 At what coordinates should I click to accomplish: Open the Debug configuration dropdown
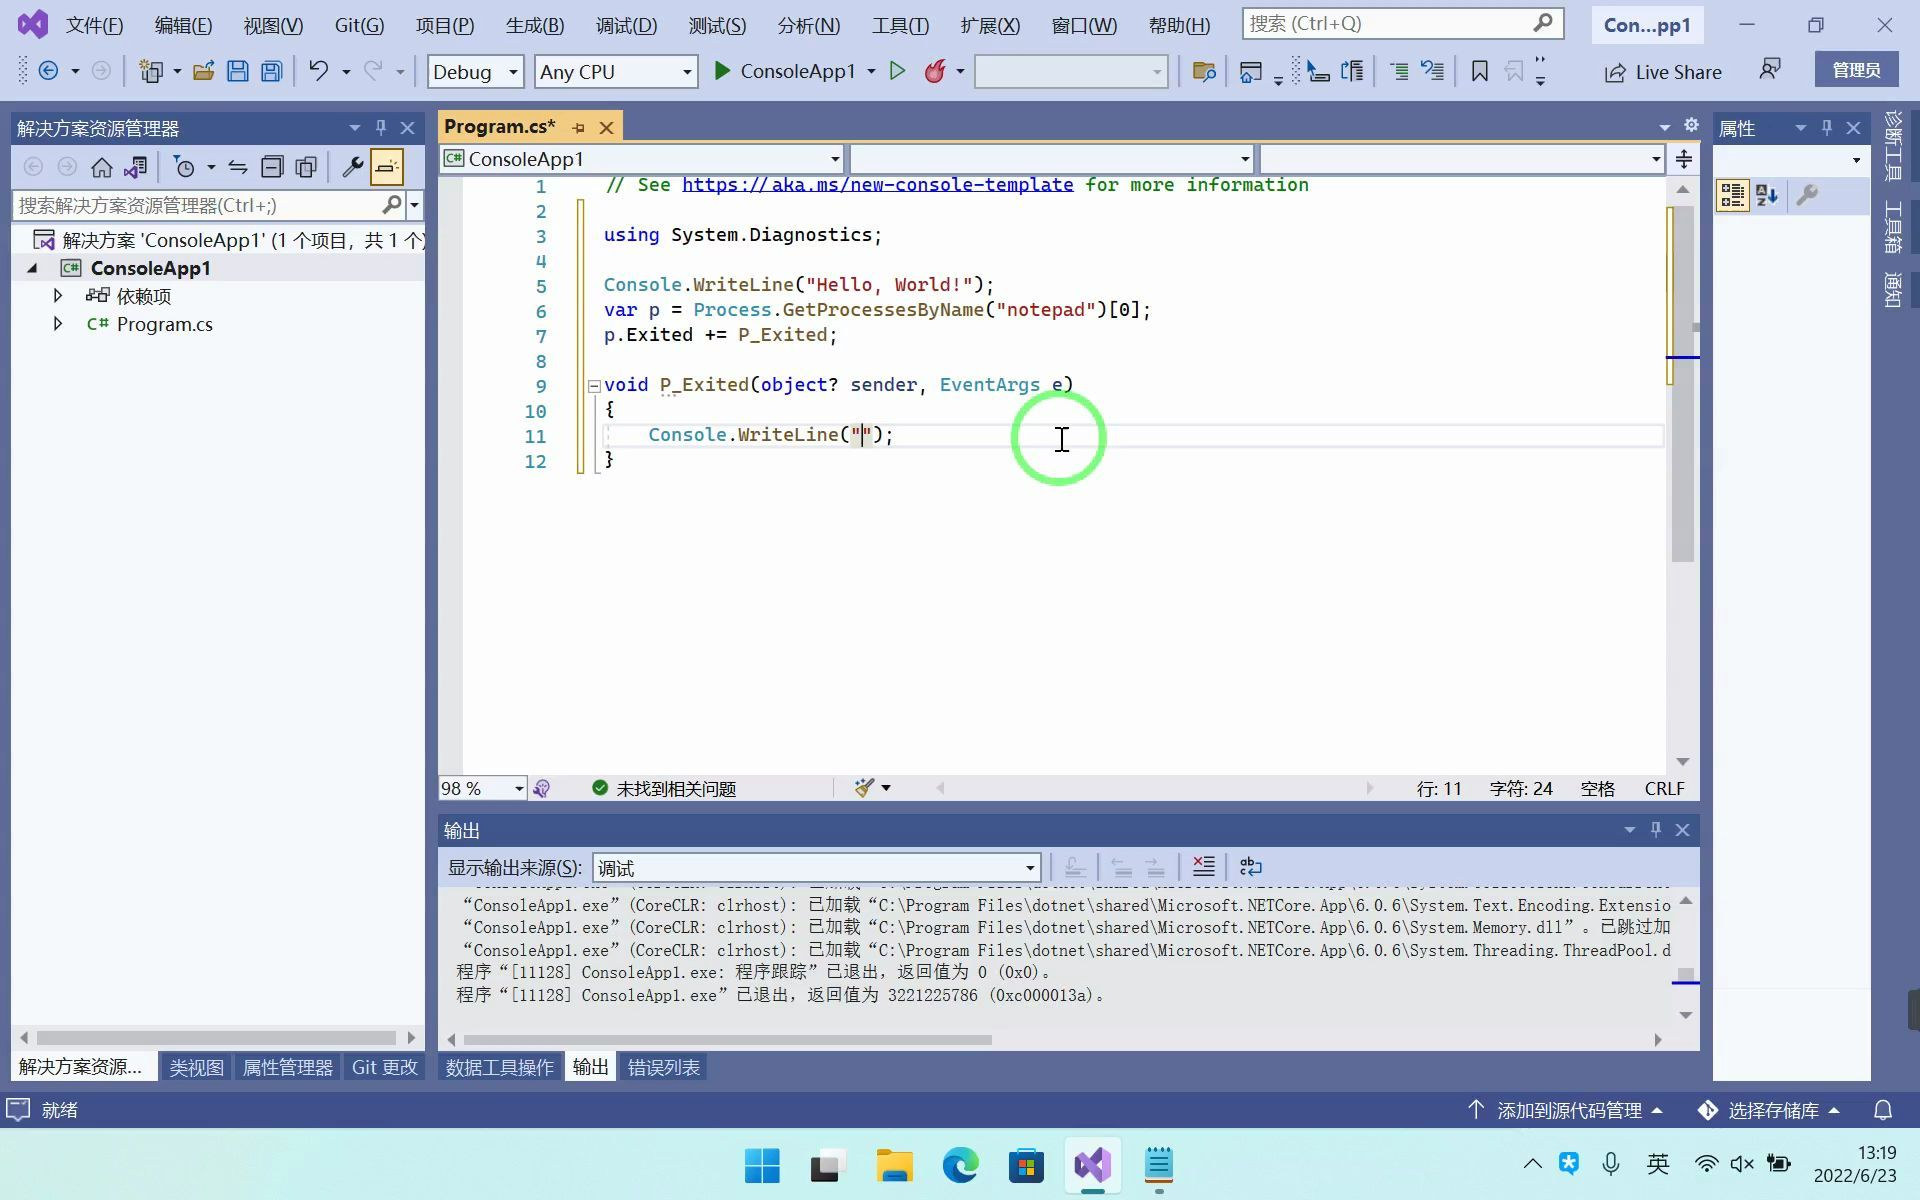coord(512,72)
